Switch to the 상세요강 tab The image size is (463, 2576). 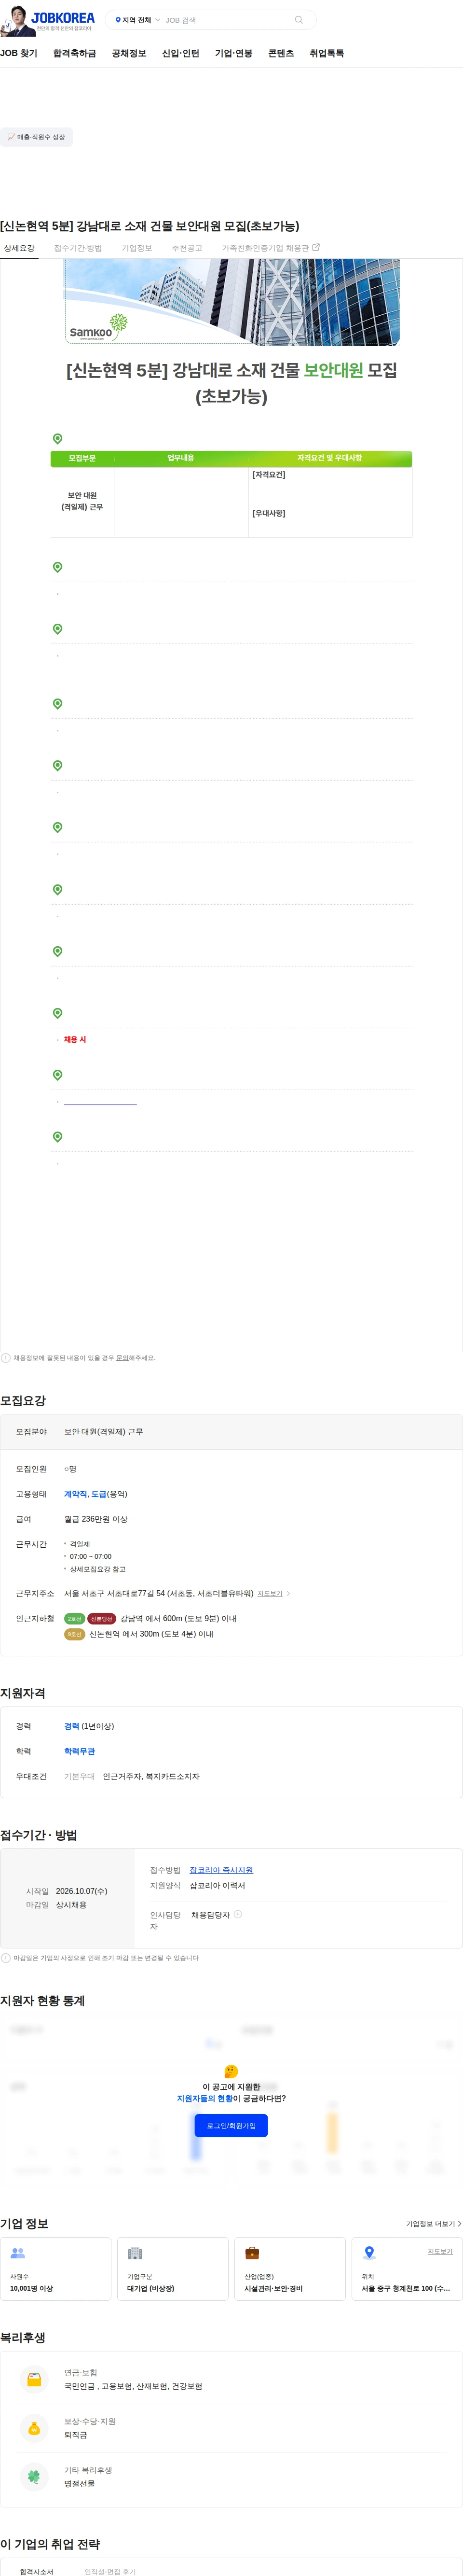click(19, 248)
